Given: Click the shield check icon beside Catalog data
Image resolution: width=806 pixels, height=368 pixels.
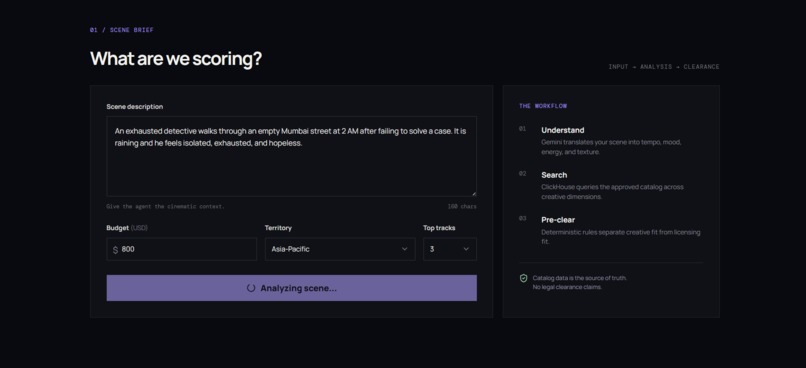Looking at the screenshot, I should click(523, 278).
